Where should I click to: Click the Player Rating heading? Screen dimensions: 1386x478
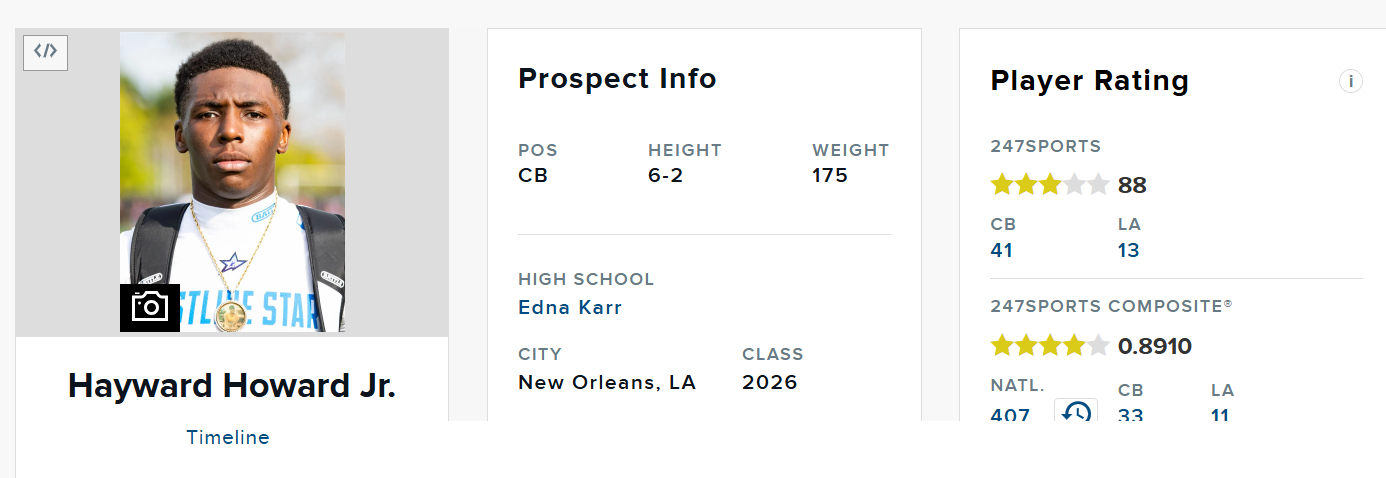point(1089,81)
